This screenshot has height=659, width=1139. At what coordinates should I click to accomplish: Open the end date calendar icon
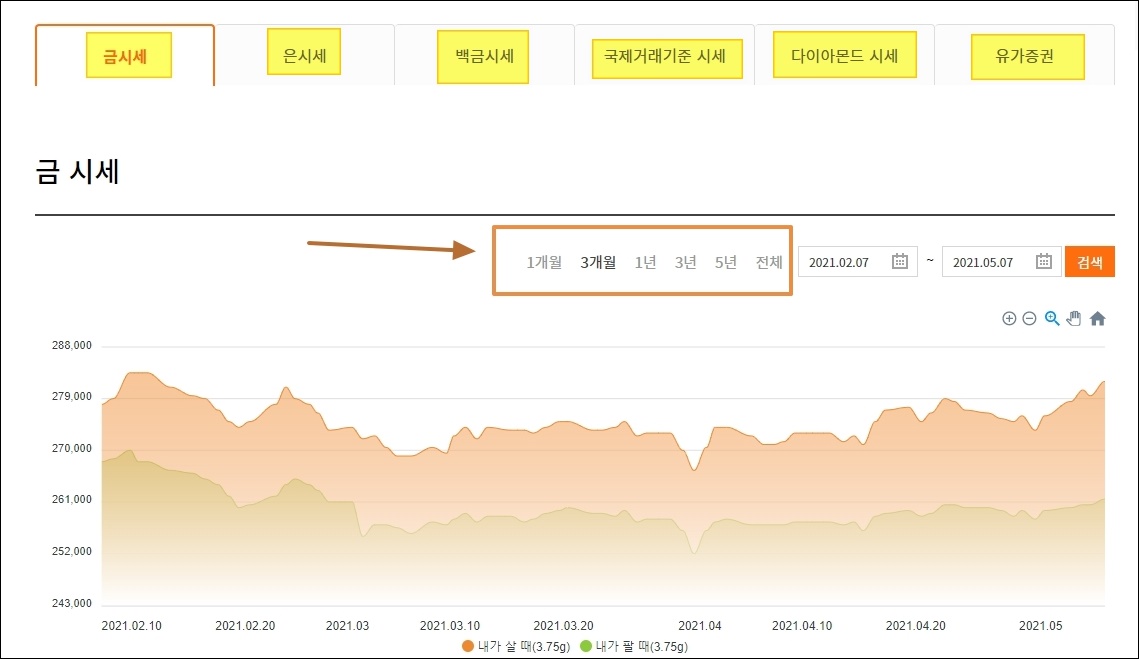coord(1044,262)
